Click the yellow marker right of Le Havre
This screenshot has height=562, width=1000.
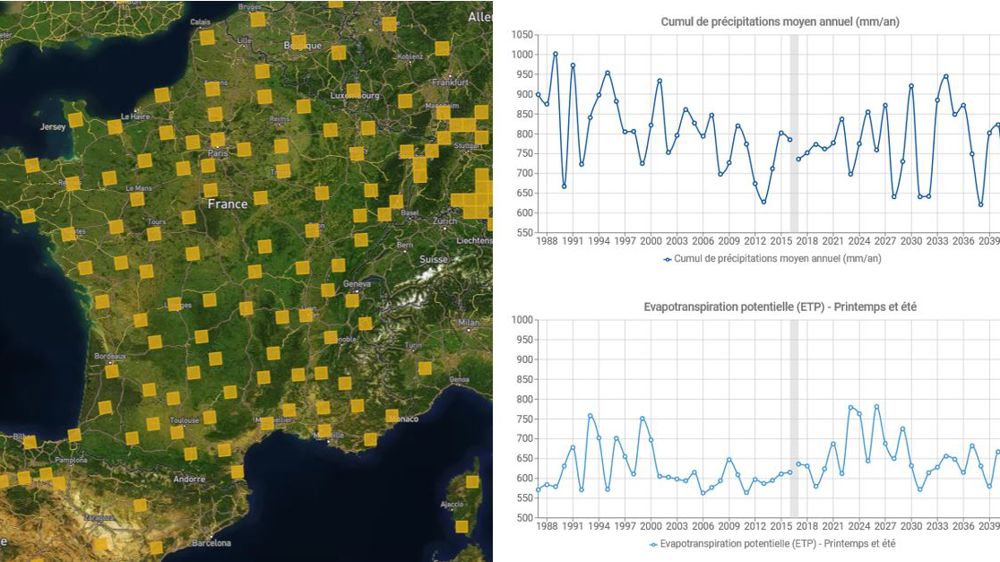(x=166, y=132)
